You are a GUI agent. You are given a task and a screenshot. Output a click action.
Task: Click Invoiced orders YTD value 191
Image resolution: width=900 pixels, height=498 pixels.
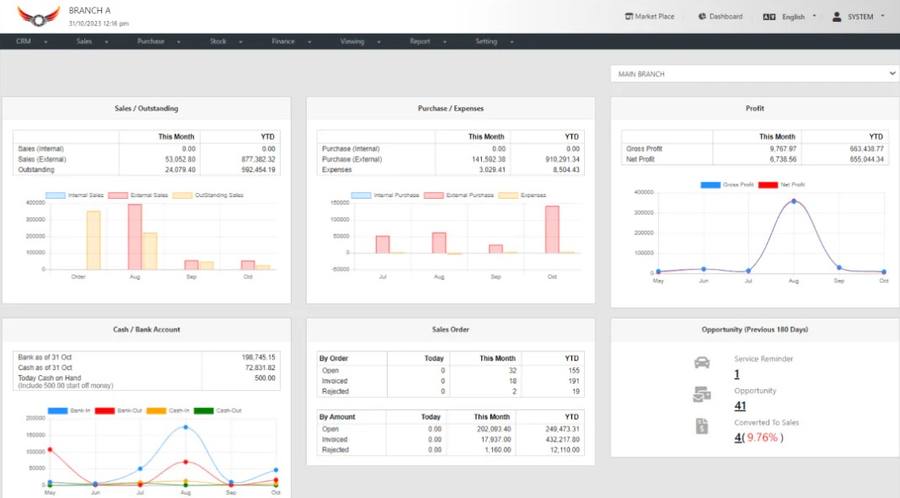coord(573,381)
